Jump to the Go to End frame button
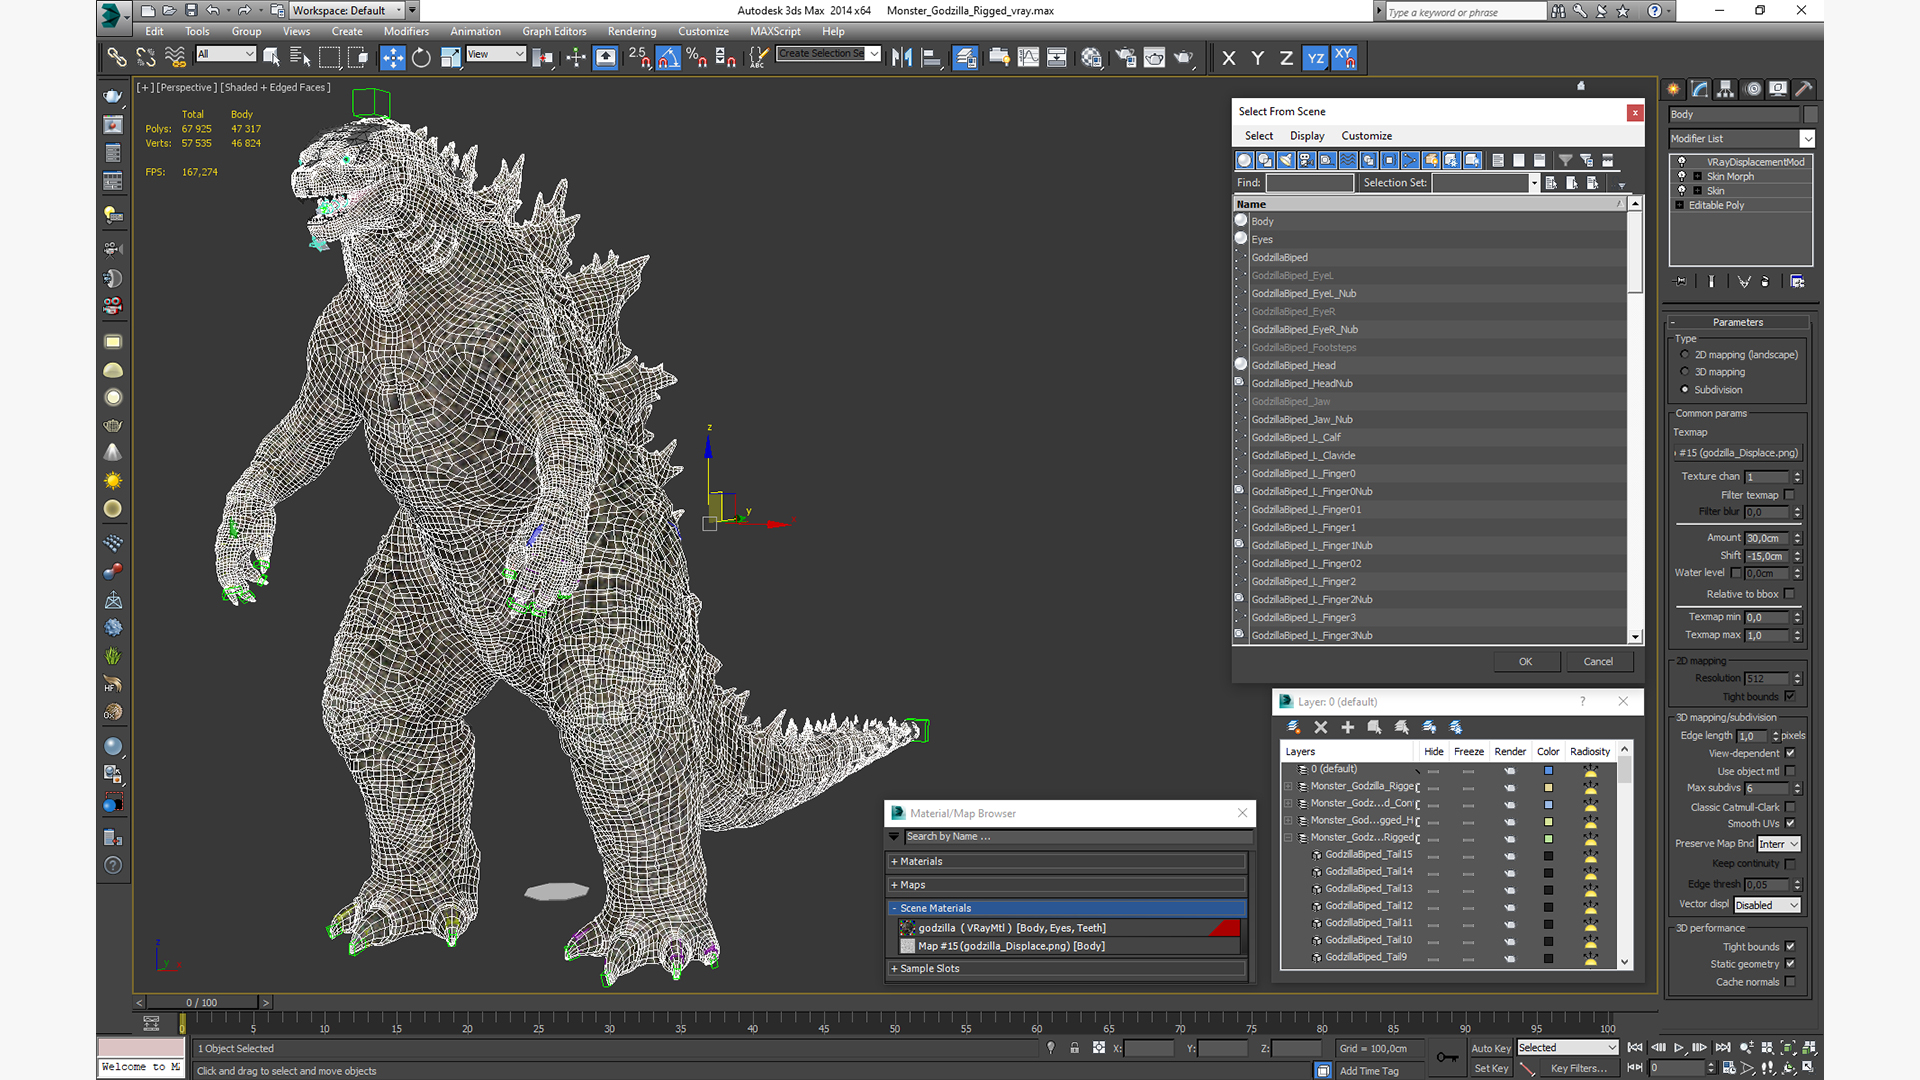 pos(1723,1048)
